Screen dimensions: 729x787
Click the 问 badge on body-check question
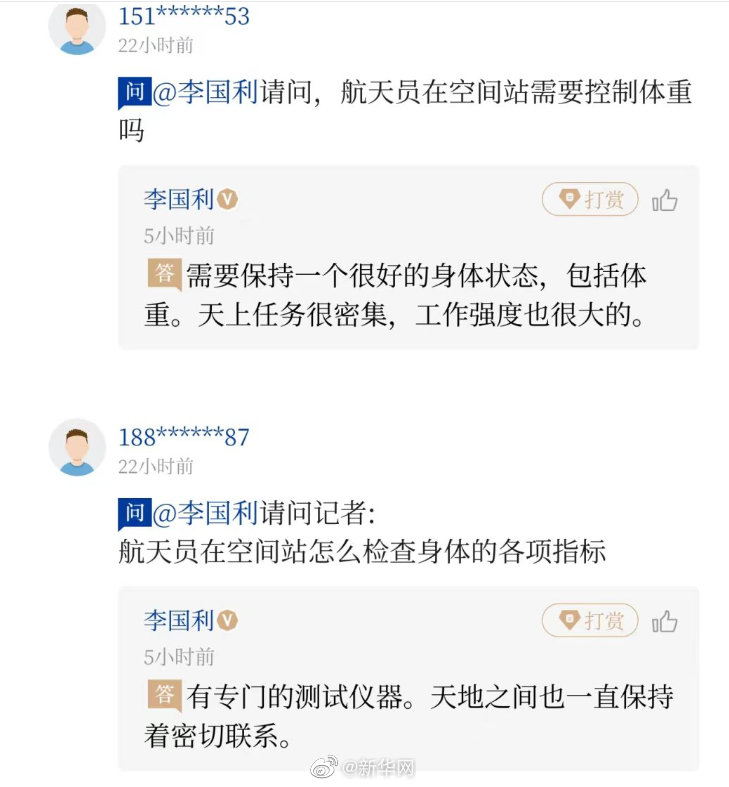point(133,514)
